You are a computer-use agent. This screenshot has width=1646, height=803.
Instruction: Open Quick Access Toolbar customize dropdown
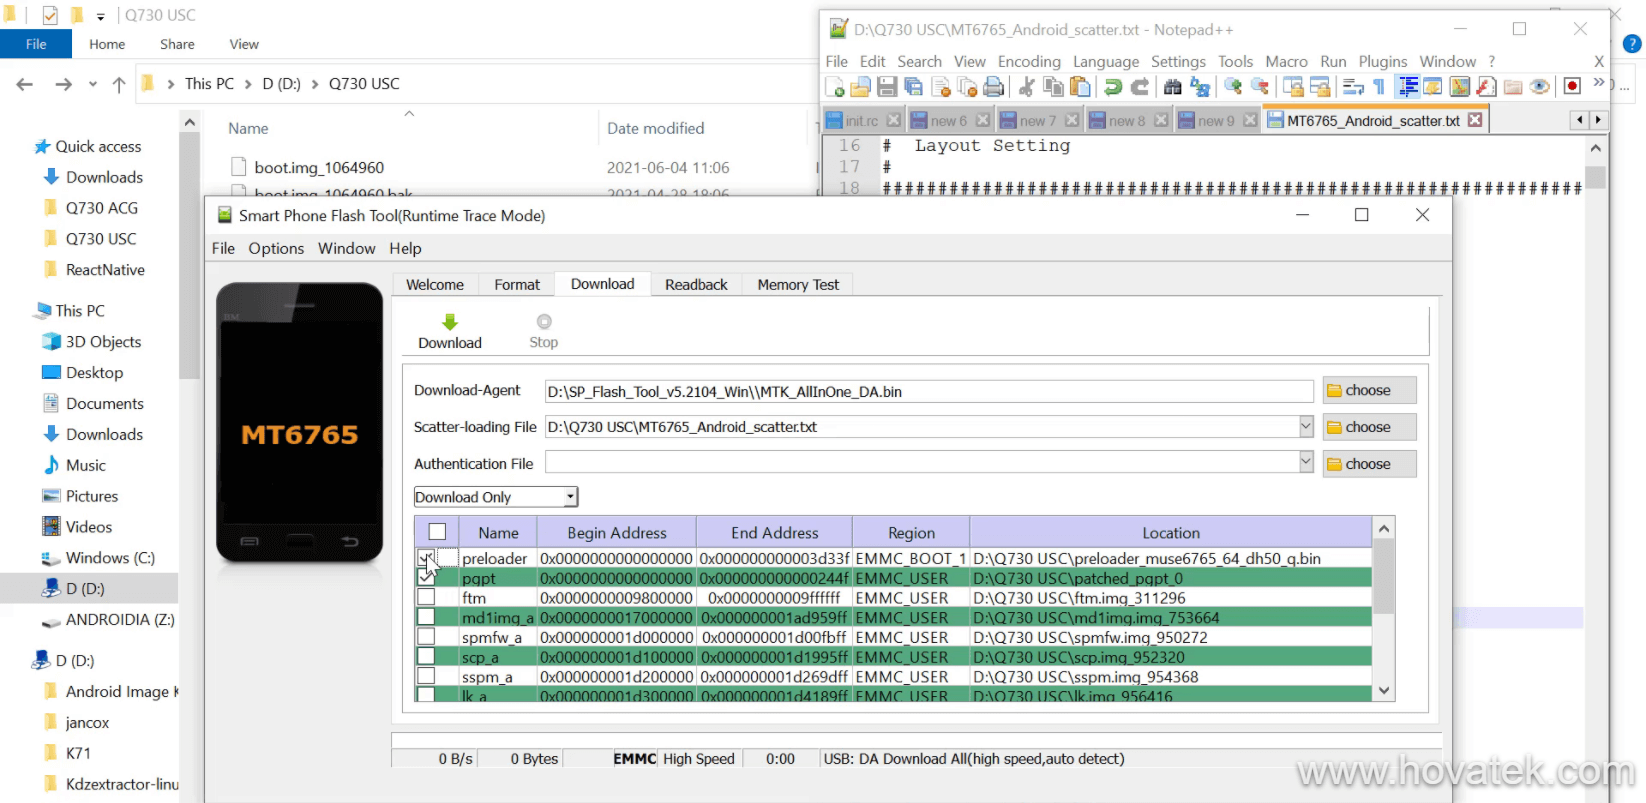100,16
